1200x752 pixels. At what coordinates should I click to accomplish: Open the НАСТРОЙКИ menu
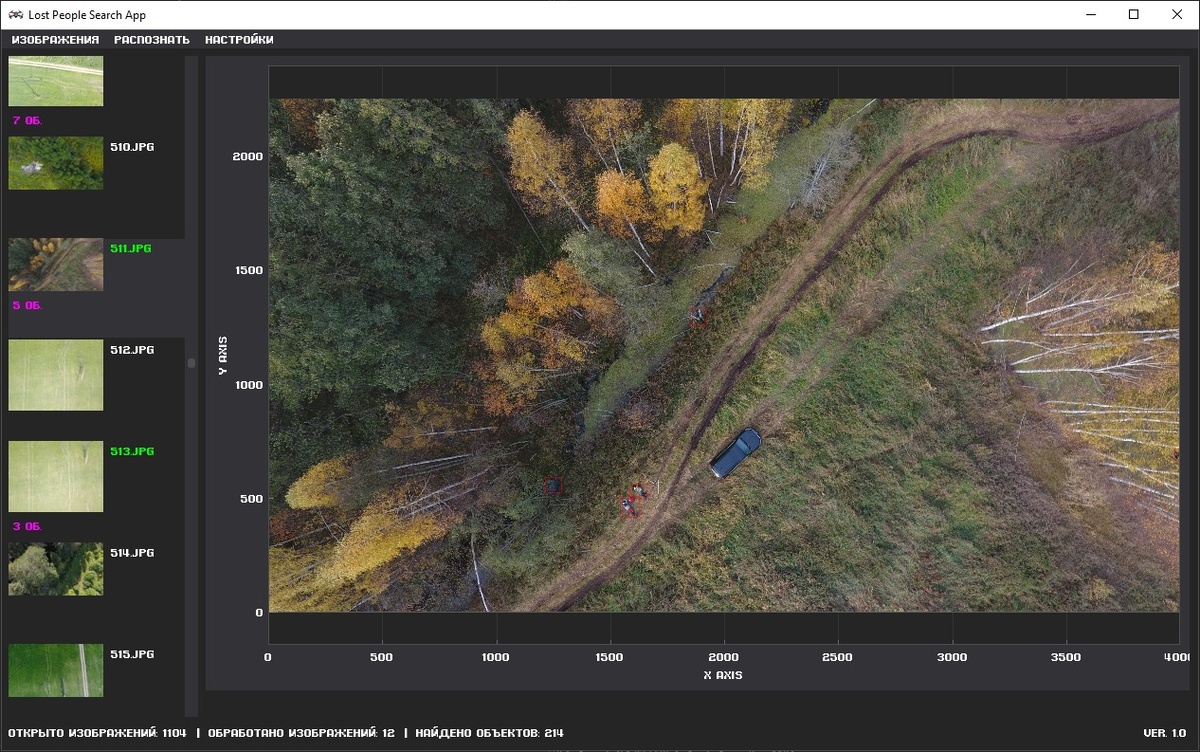coord(239,40)
